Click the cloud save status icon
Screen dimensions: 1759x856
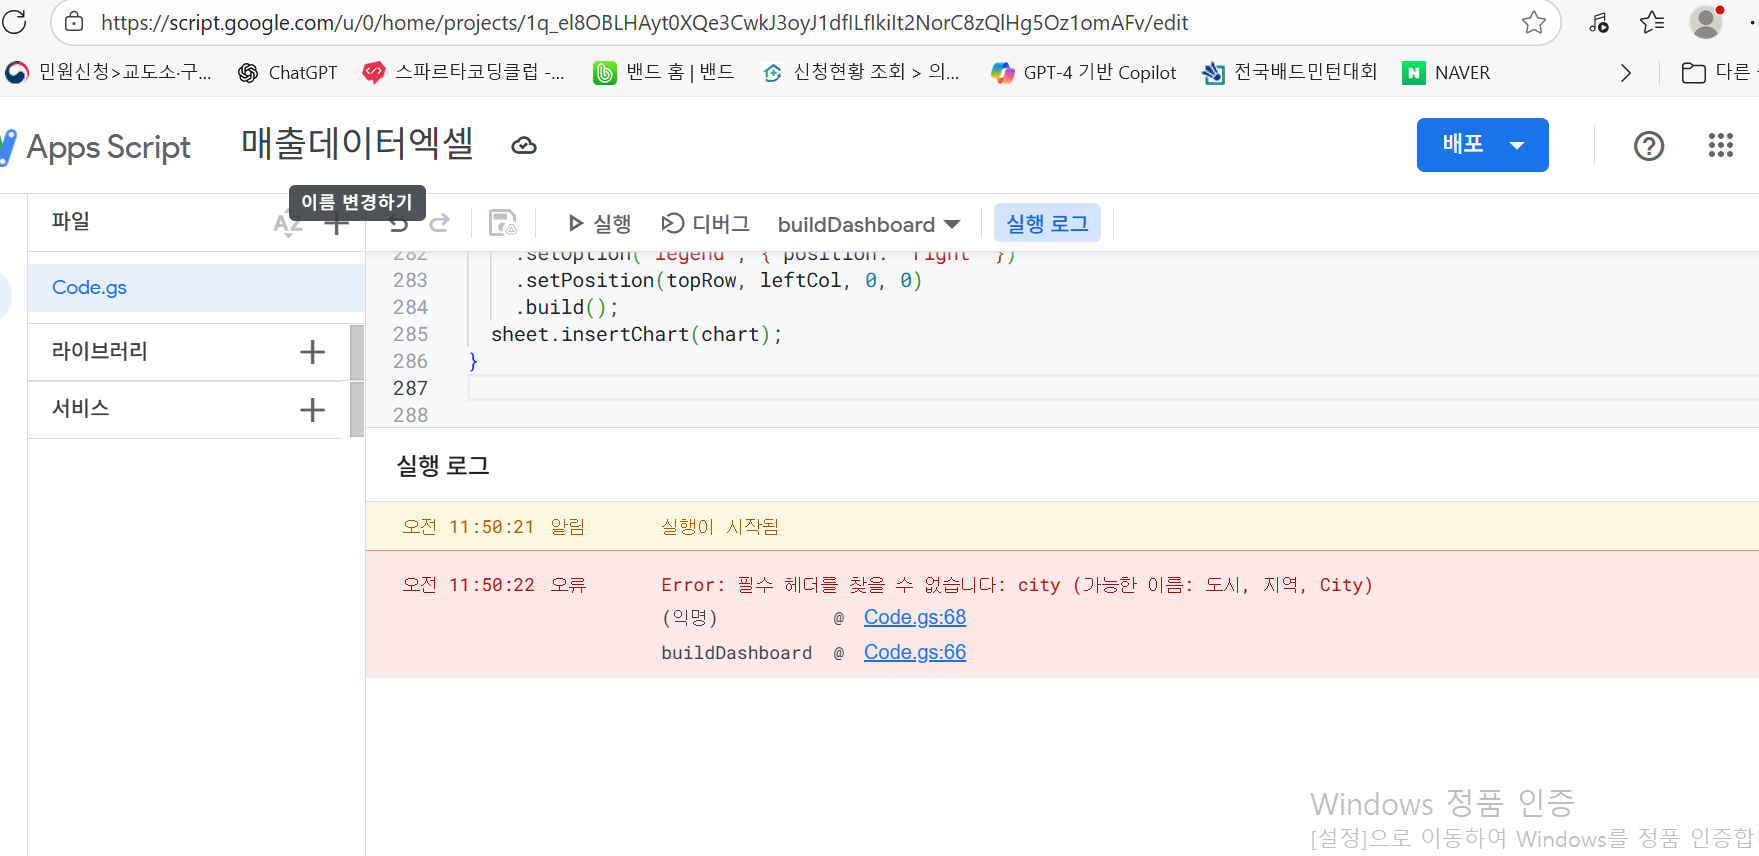[x=524, y=146]
